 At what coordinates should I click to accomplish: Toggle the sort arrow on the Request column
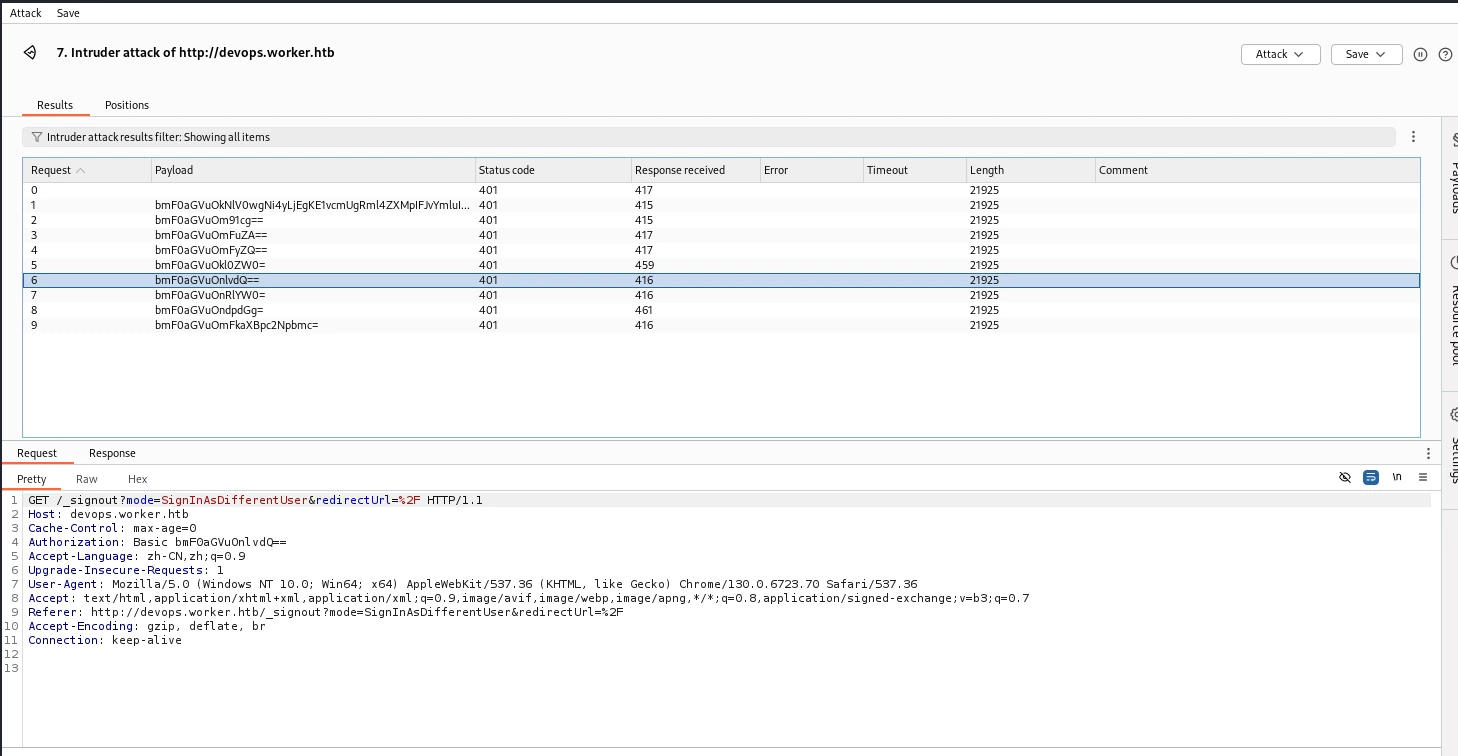(x=80, y=170)
